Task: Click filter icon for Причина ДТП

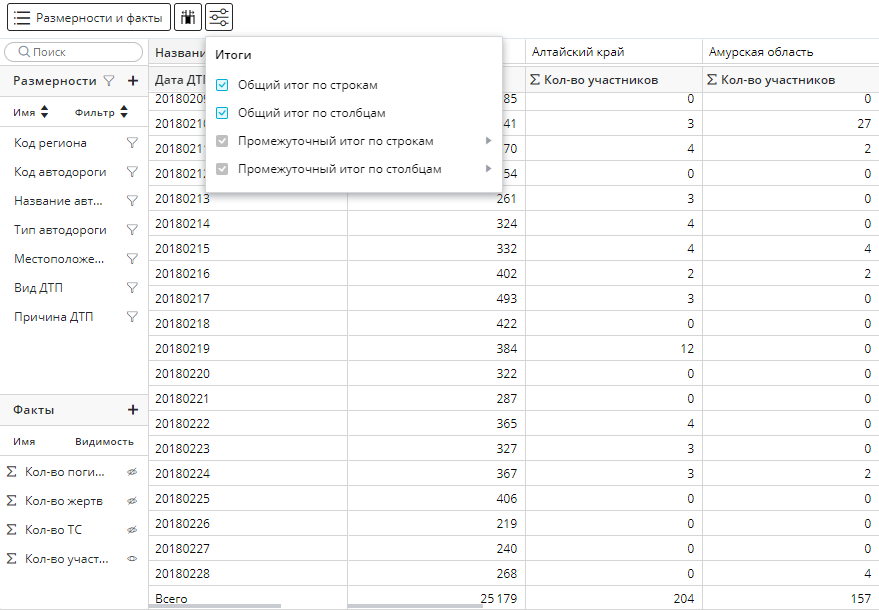Action: pos(131,317)
